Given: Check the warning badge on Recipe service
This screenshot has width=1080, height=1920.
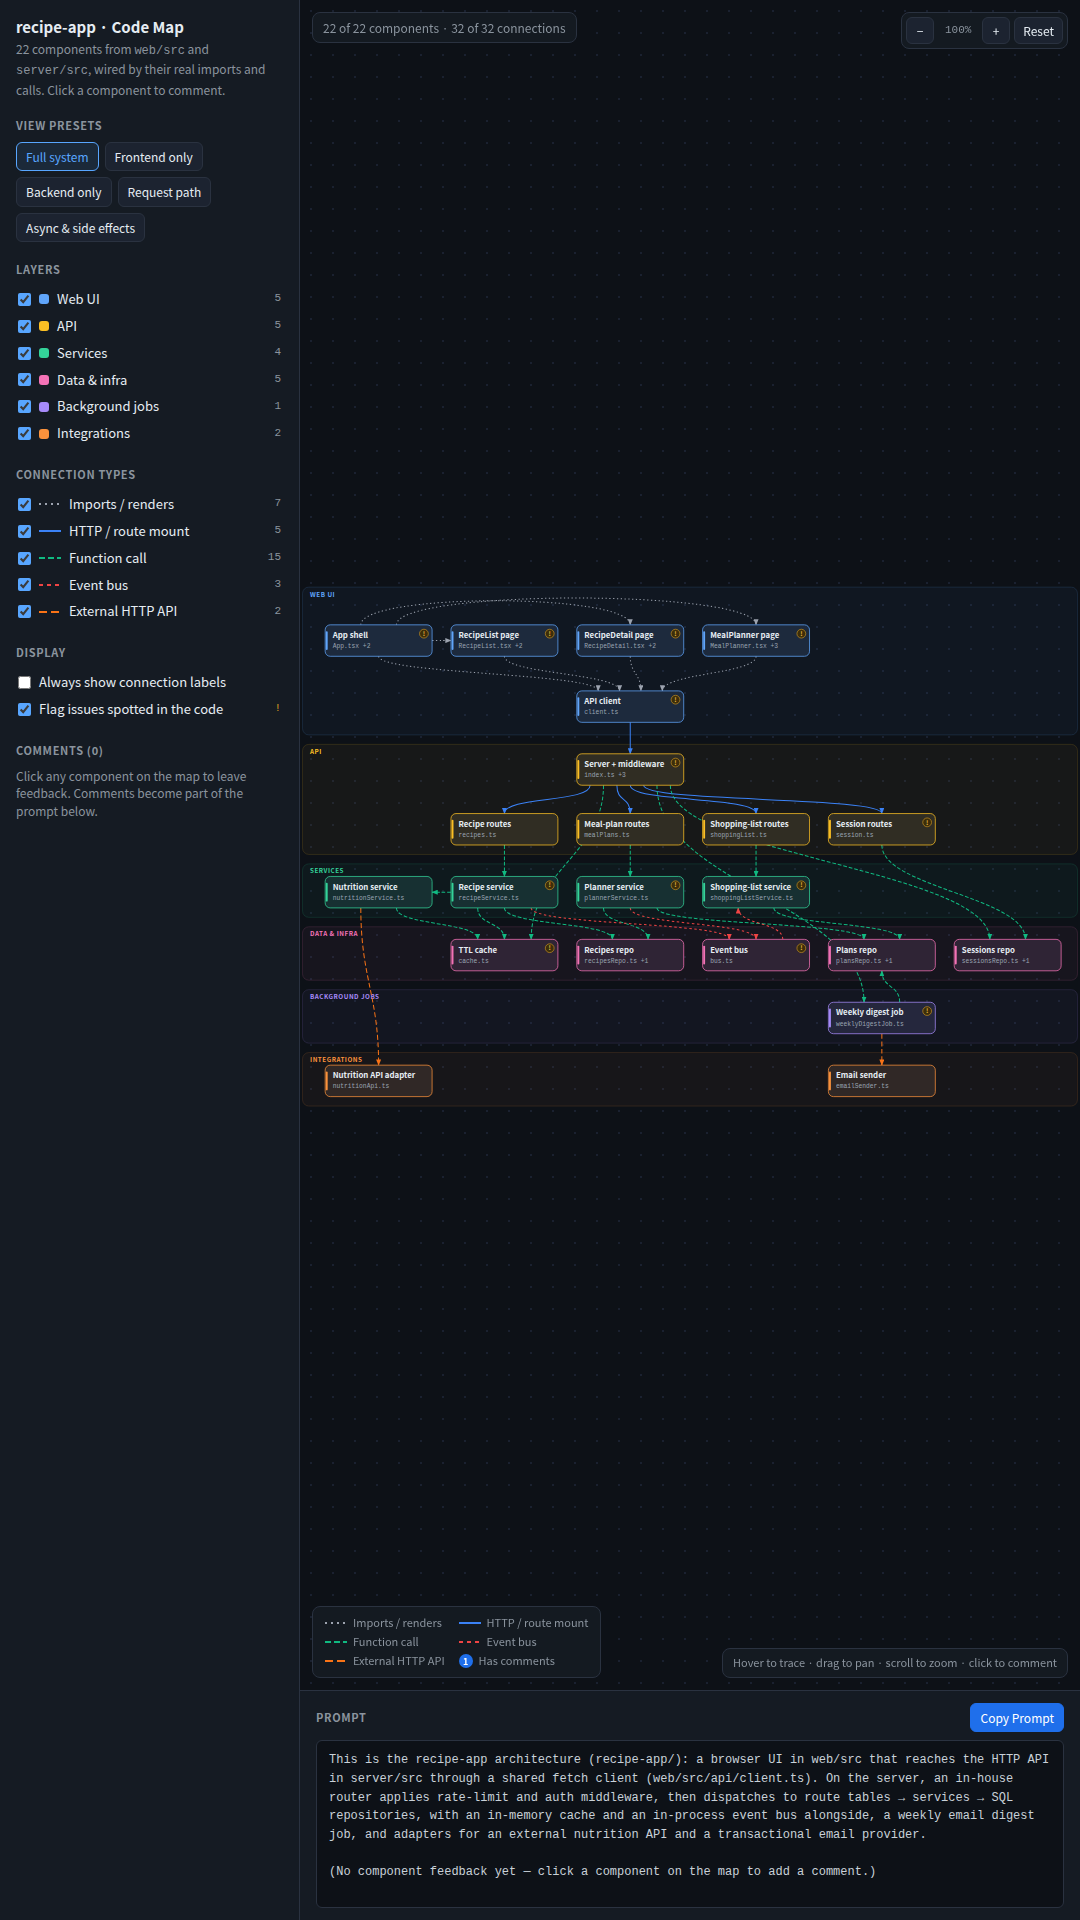Looking at the screenshot, I should click(x=550, y=886).
